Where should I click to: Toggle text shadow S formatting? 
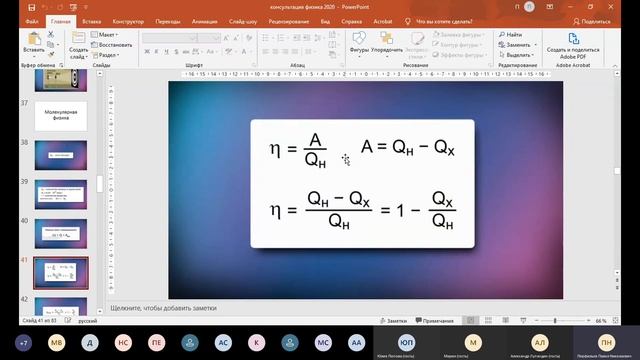(176, 52)
